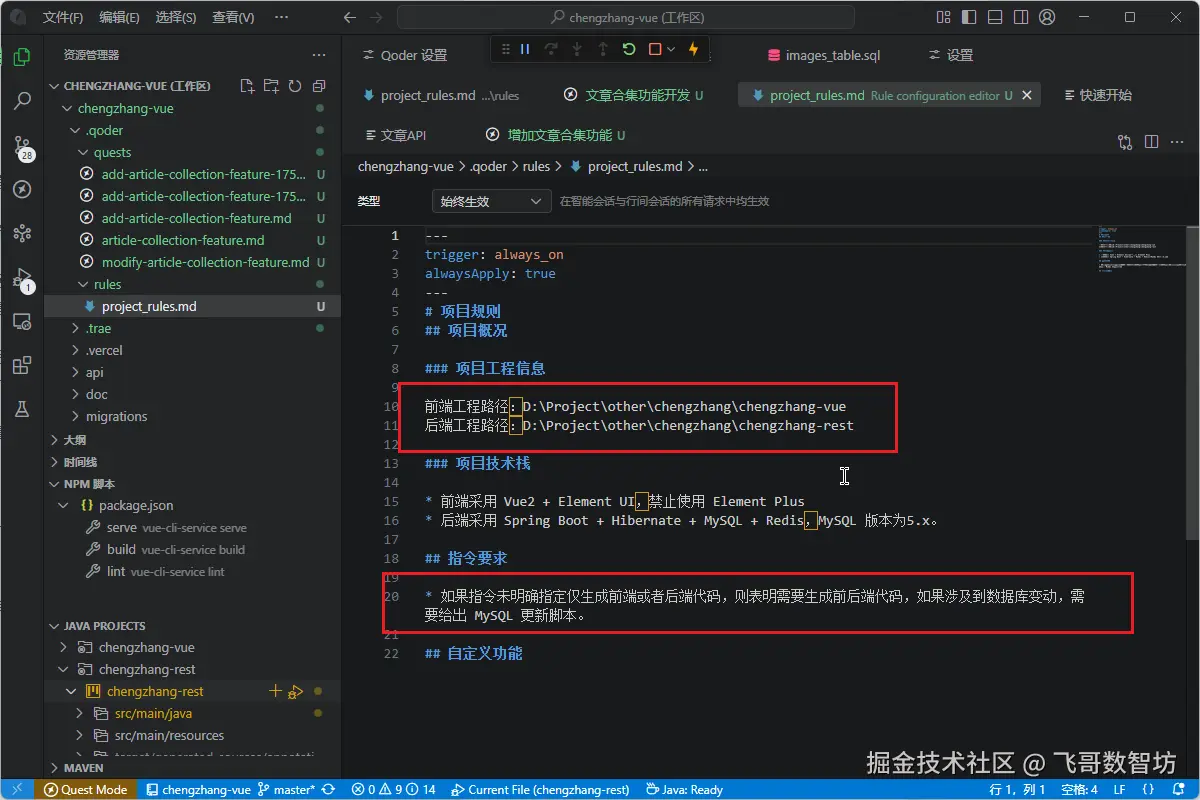Click the debug step into icon
This screenshot has height=800, width=1200.
click(576, 49)
